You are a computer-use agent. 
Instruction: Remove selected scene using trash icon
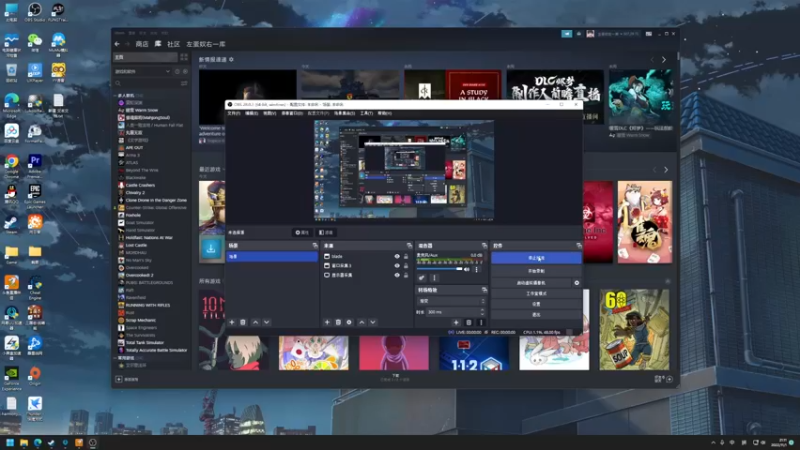(243, 322)
